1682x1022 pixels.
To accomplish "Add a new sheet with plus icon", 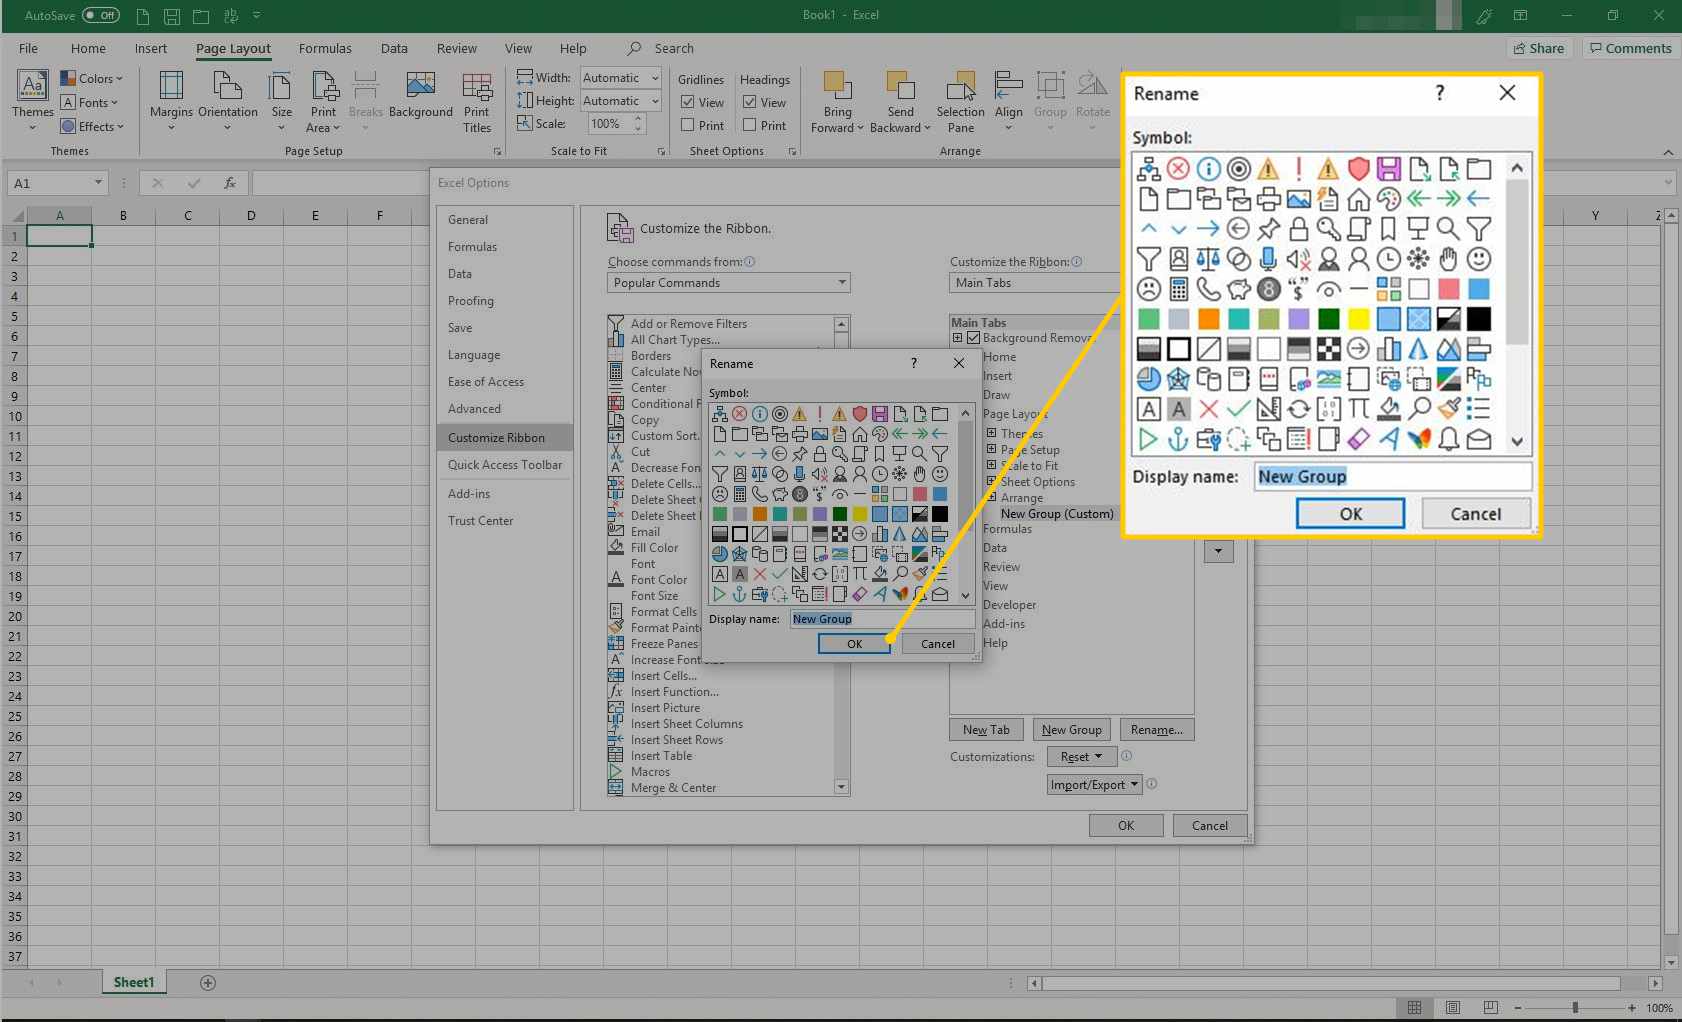I will (x=208, y=983).
